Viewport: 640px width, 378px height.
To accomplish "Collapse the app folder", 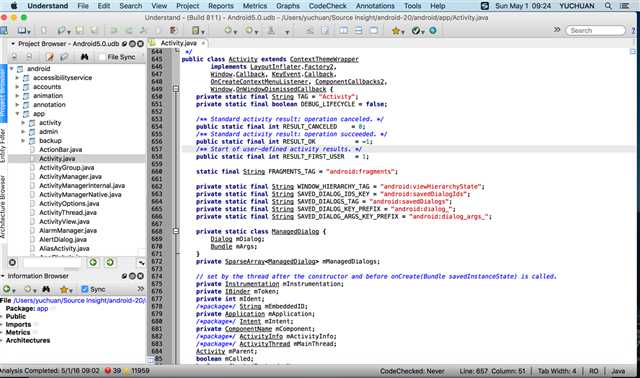I will tap(17, 113).
